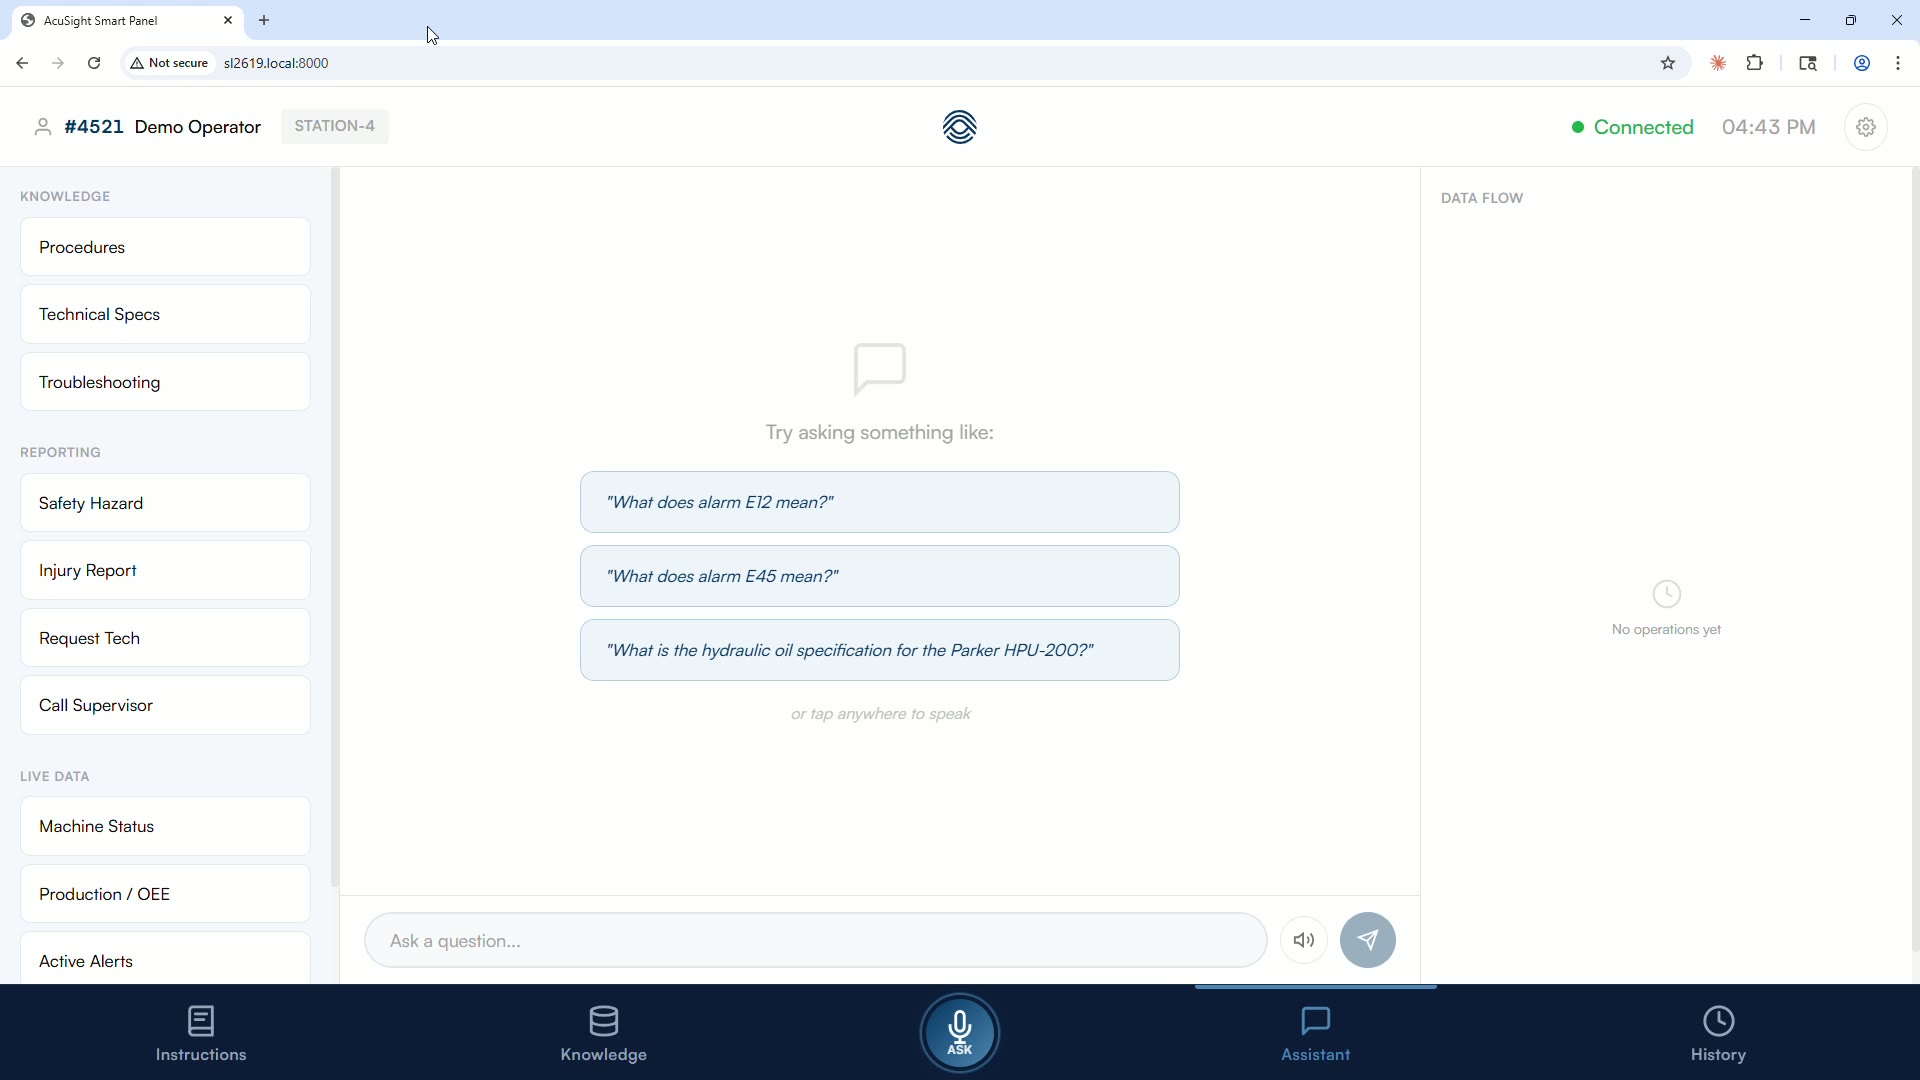
Task: Open the browser extensions puzzle icon
Action: pos(1755,63)
